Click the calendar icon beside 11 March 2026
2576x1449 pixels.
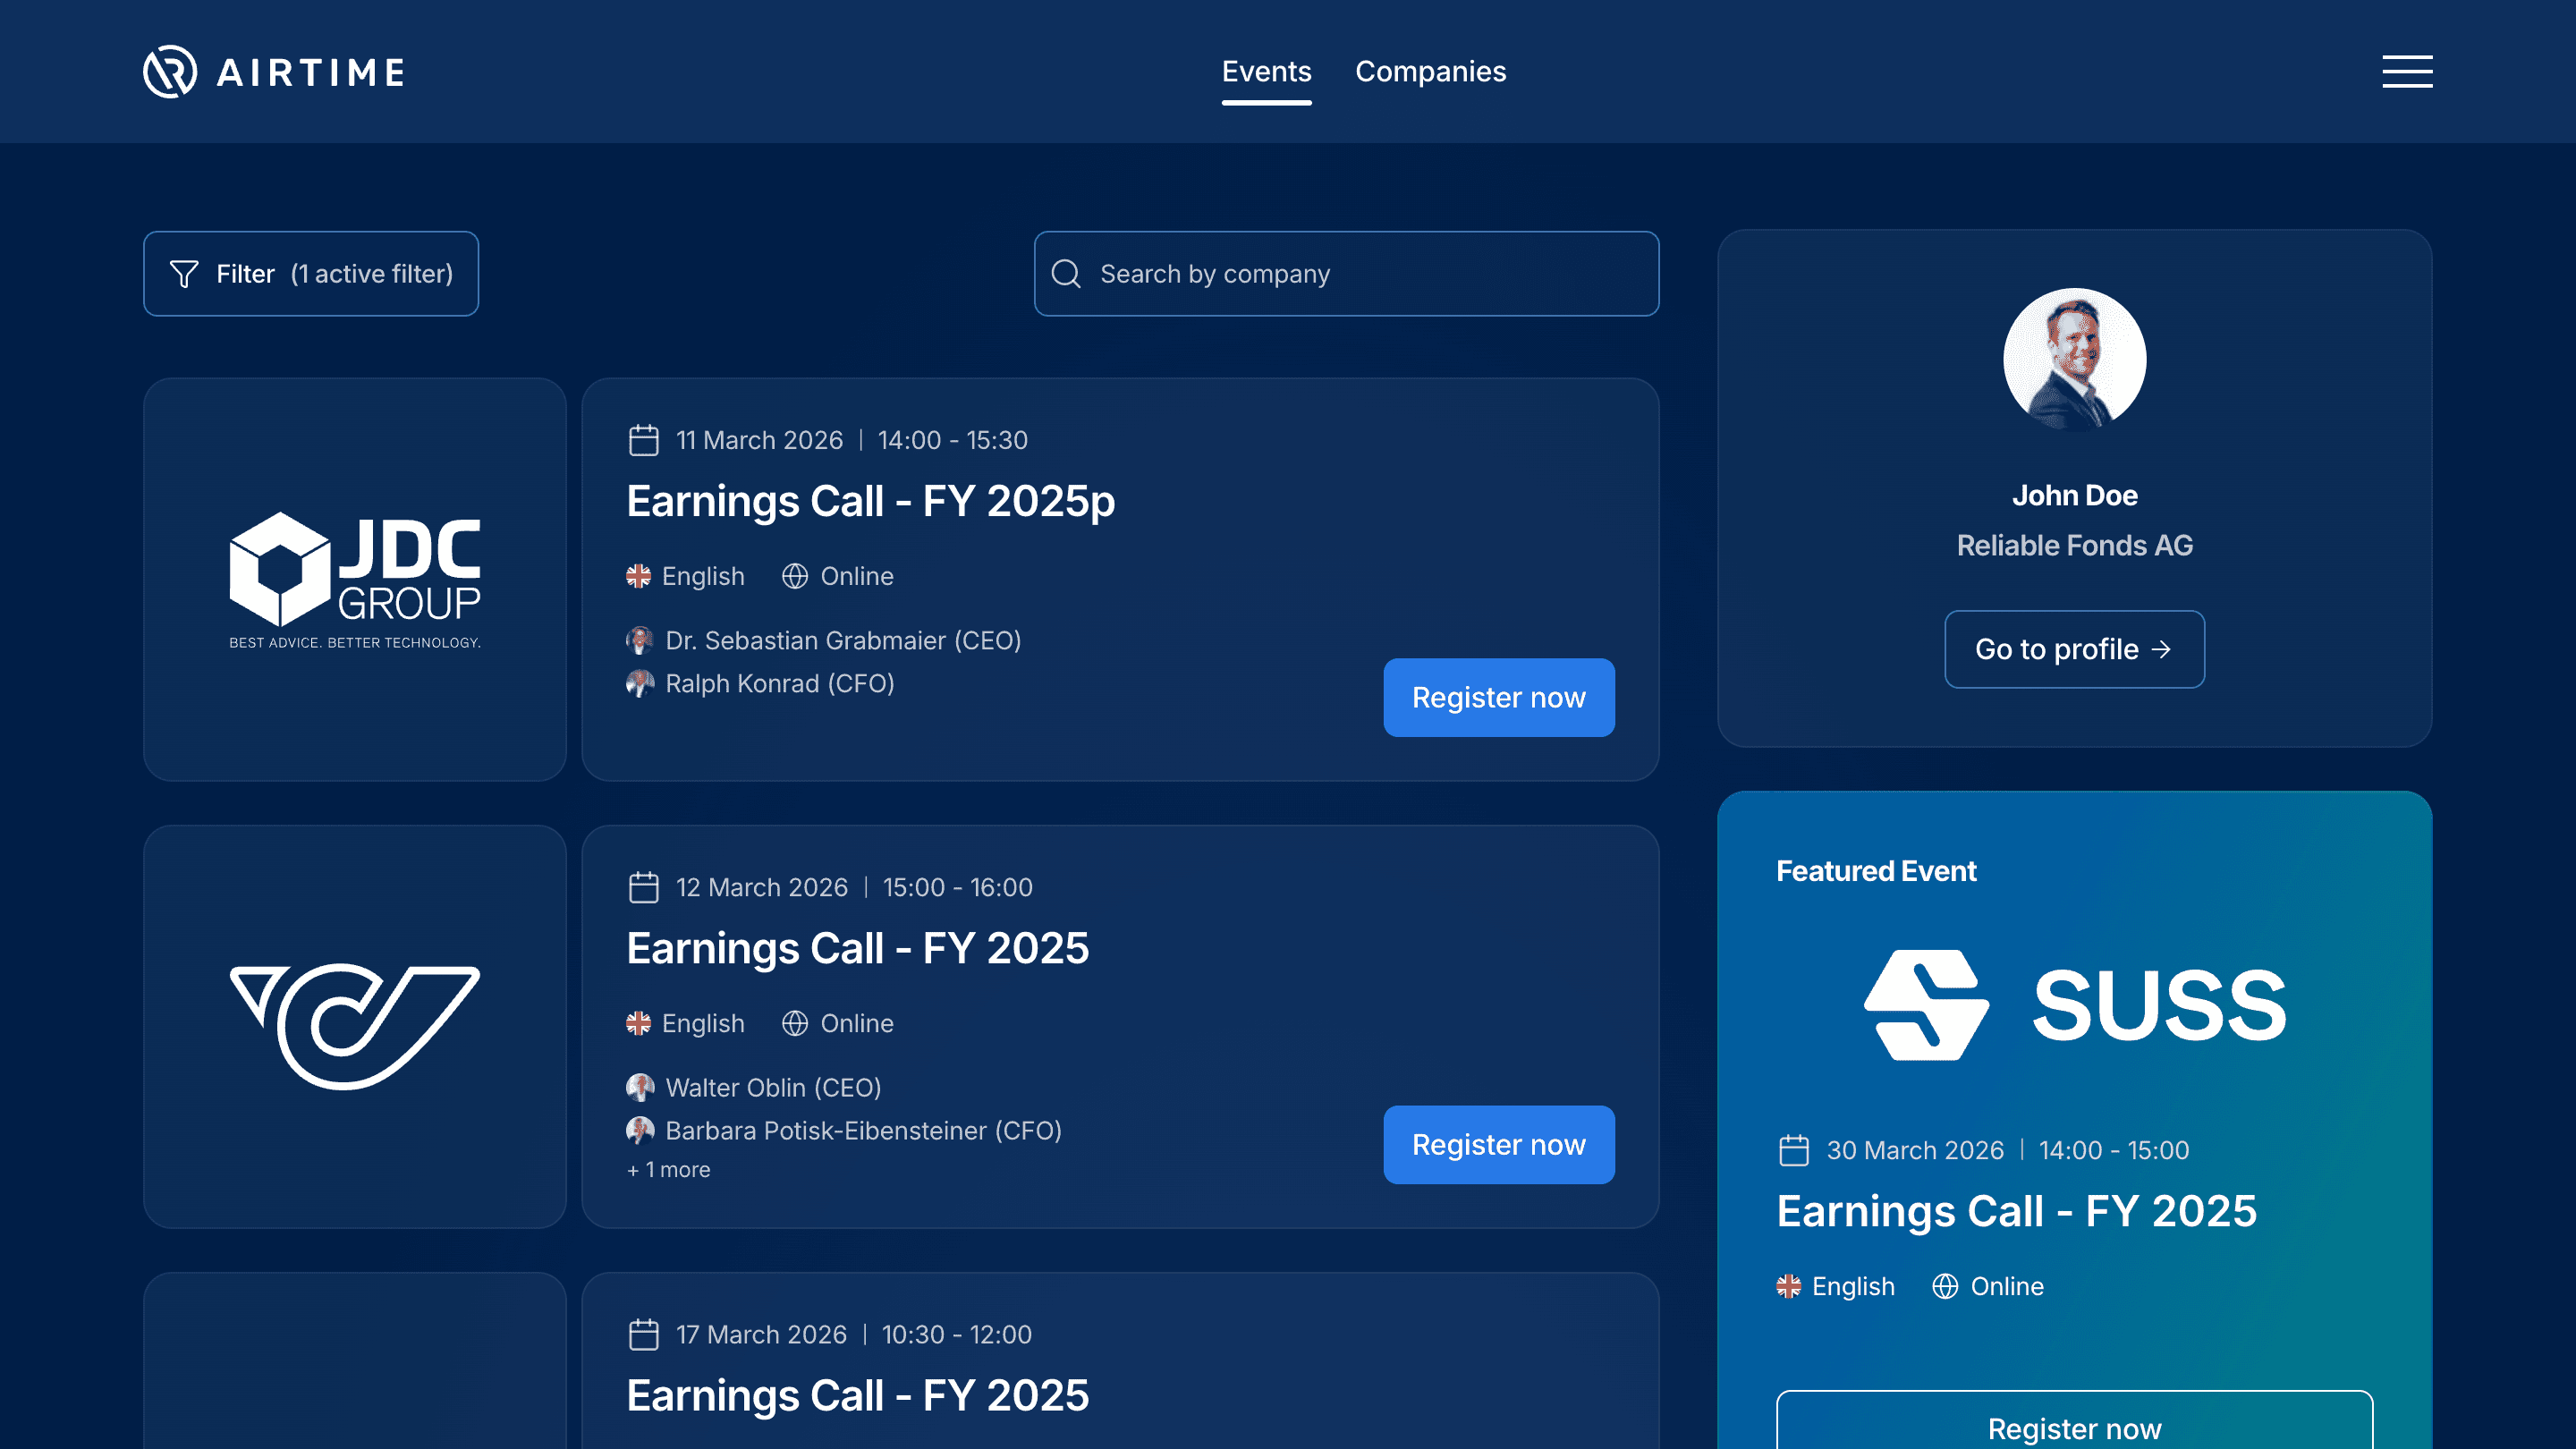click(643, 439)
